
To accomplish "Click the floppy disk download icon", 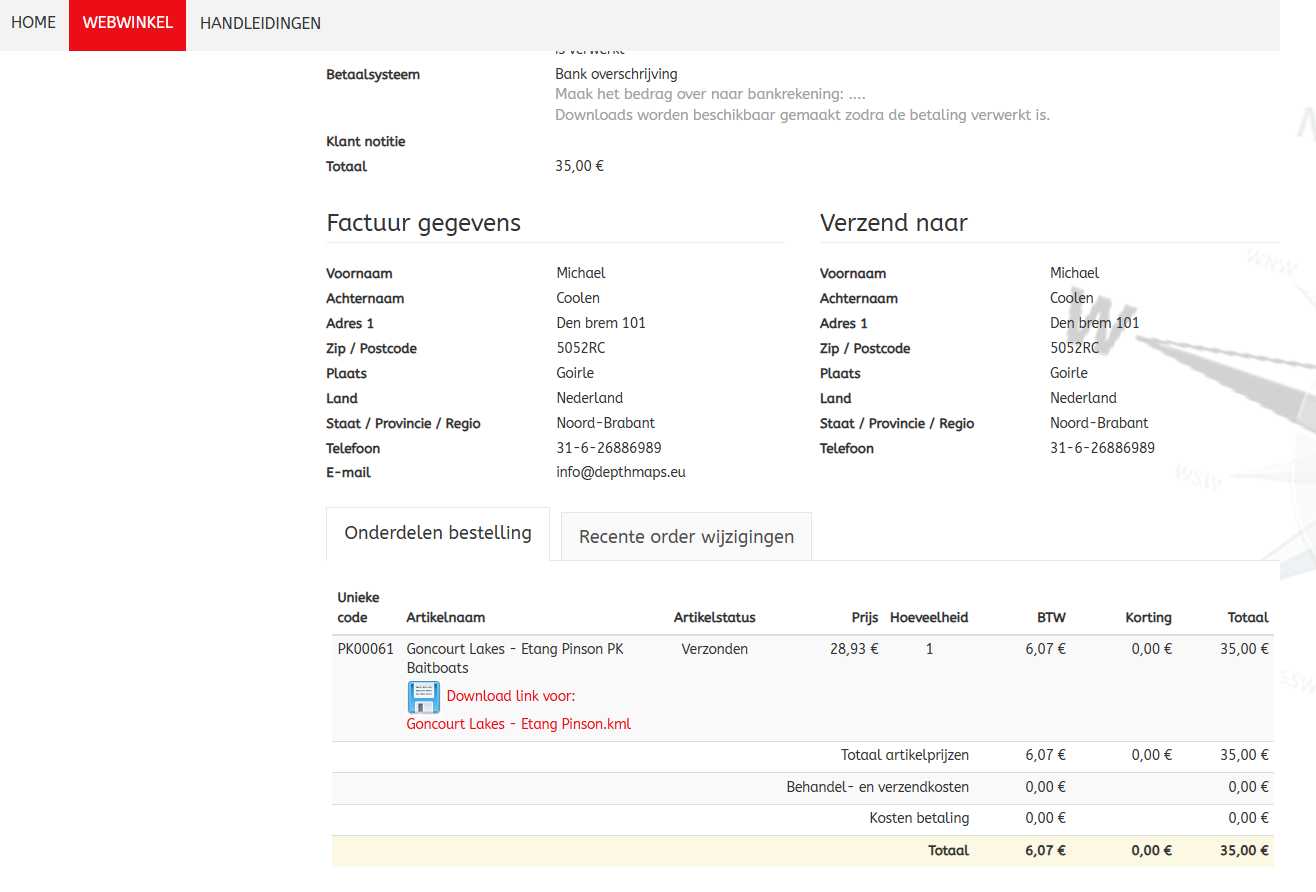I will coord(423,697).
